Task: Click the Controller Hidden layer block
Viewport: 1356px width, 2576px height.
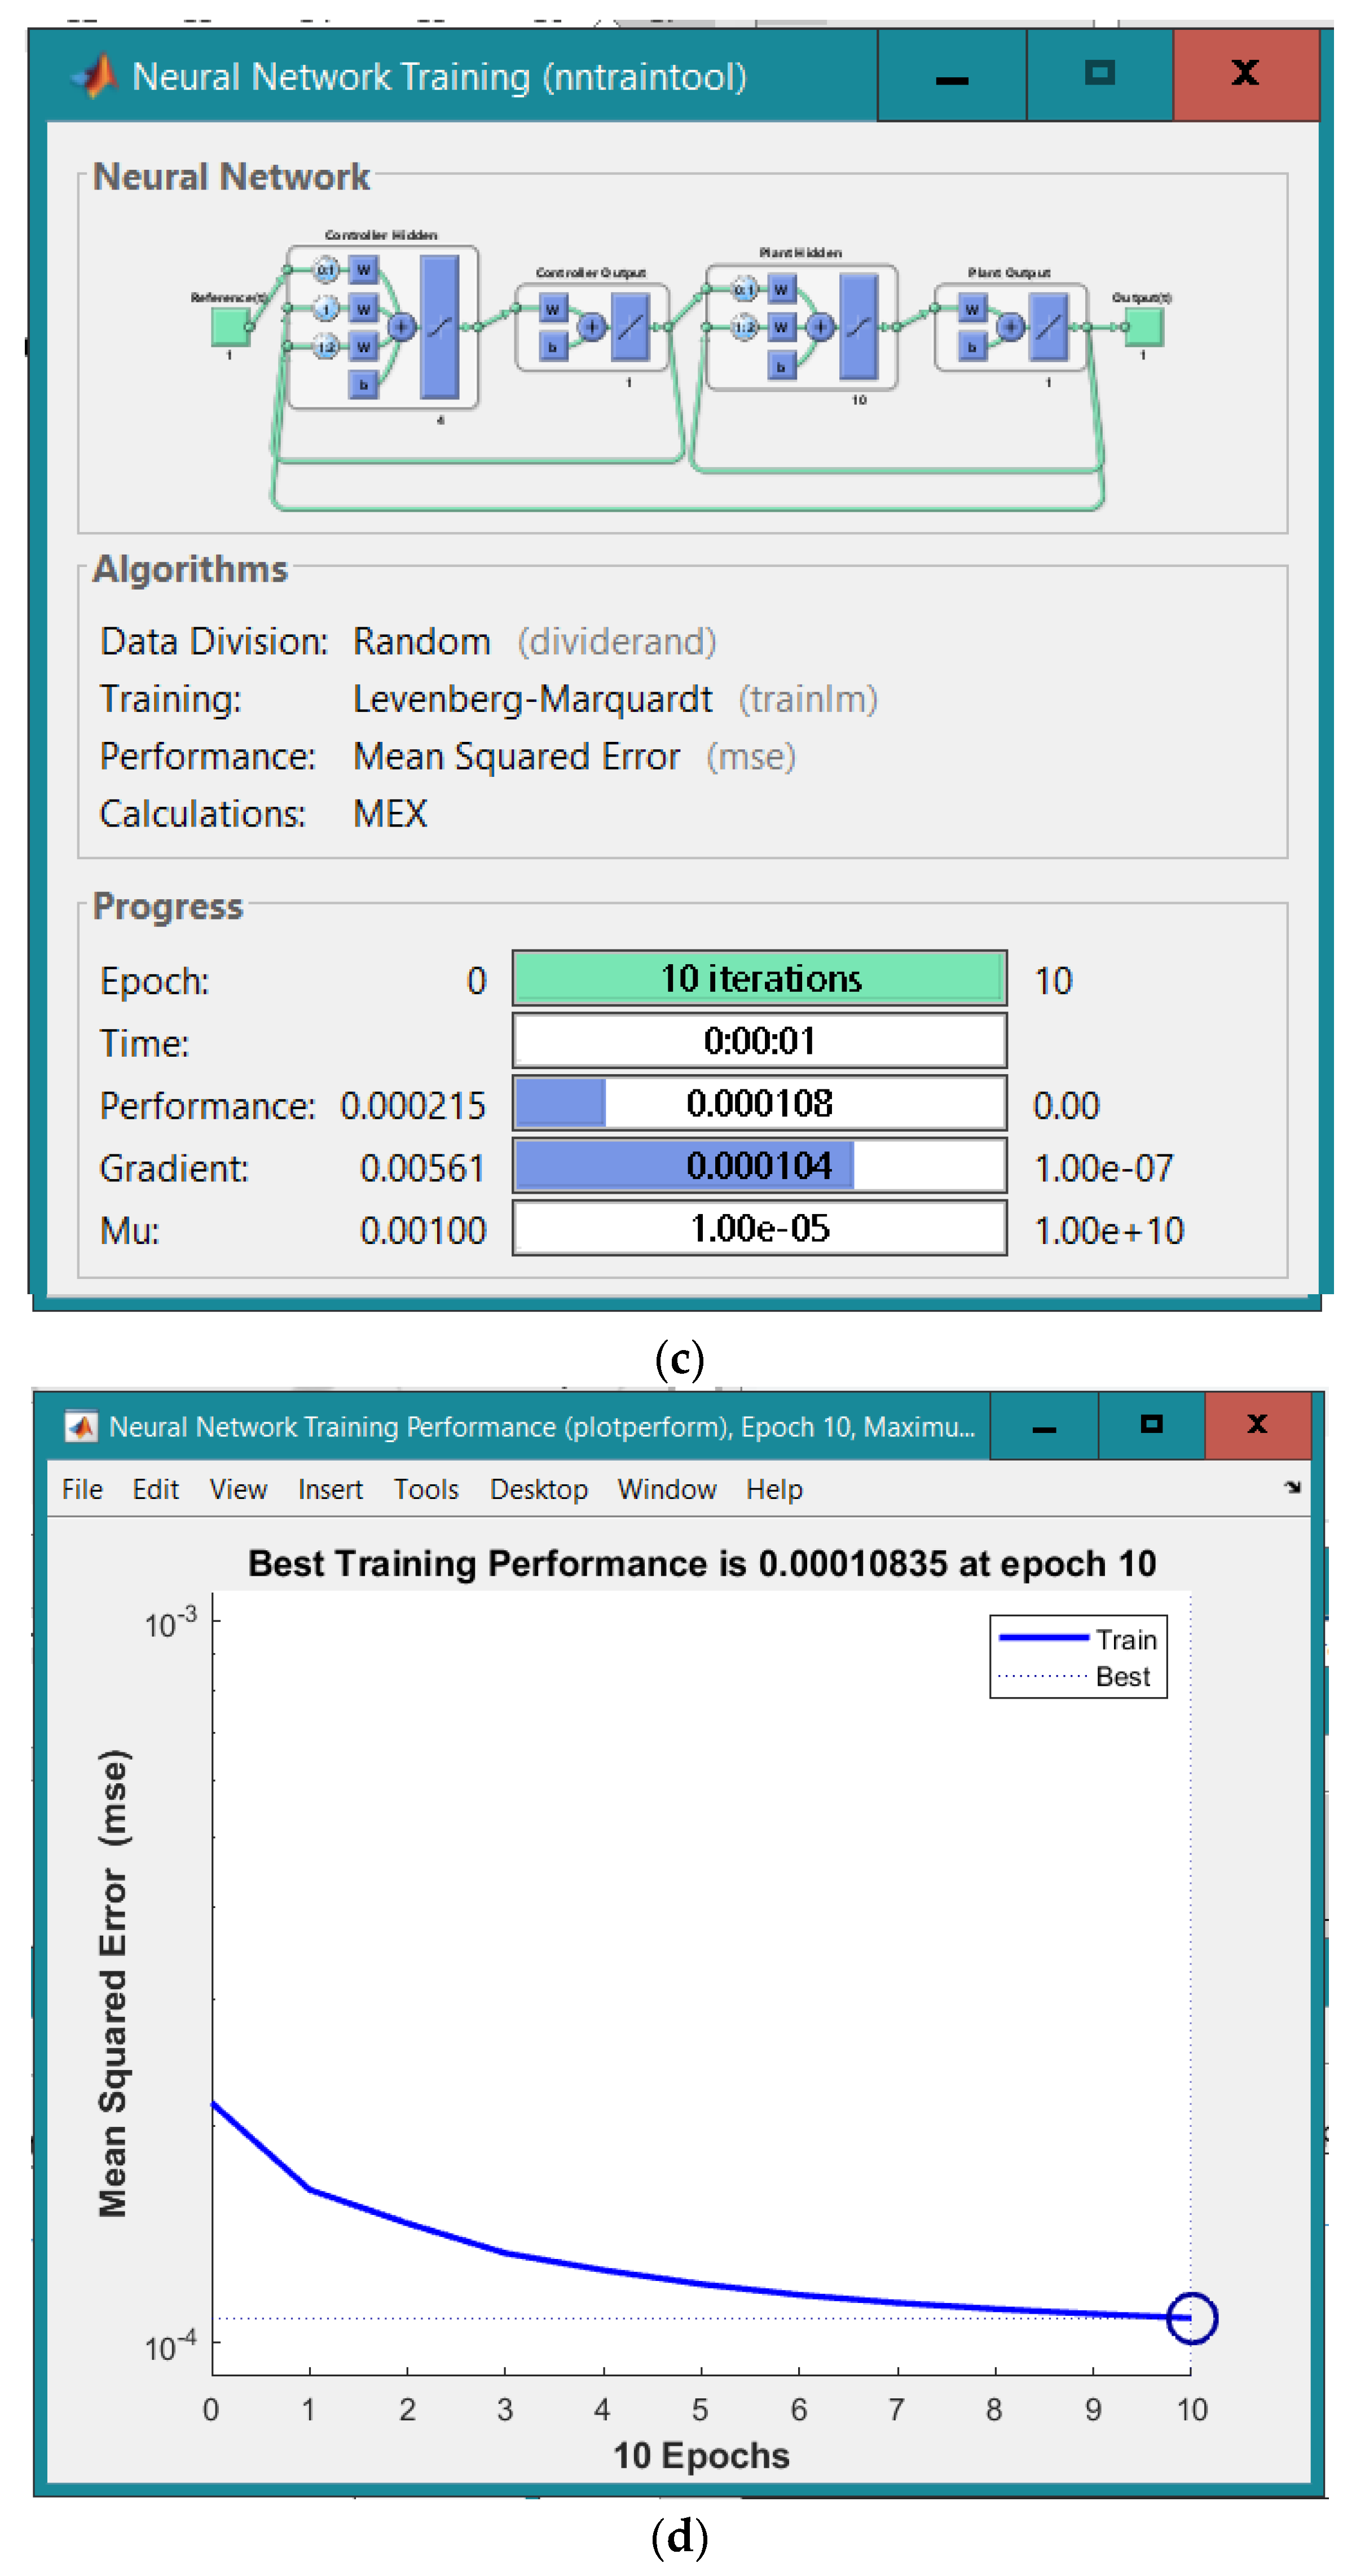Action: click(382, 327)
